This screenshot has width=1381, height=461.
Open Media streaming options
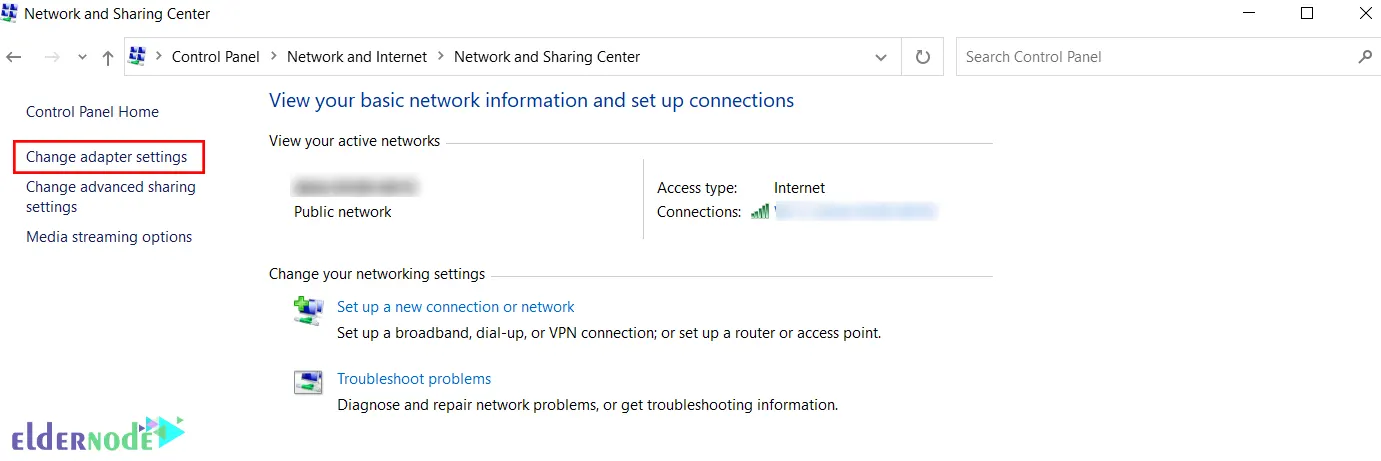pos(108,237)
